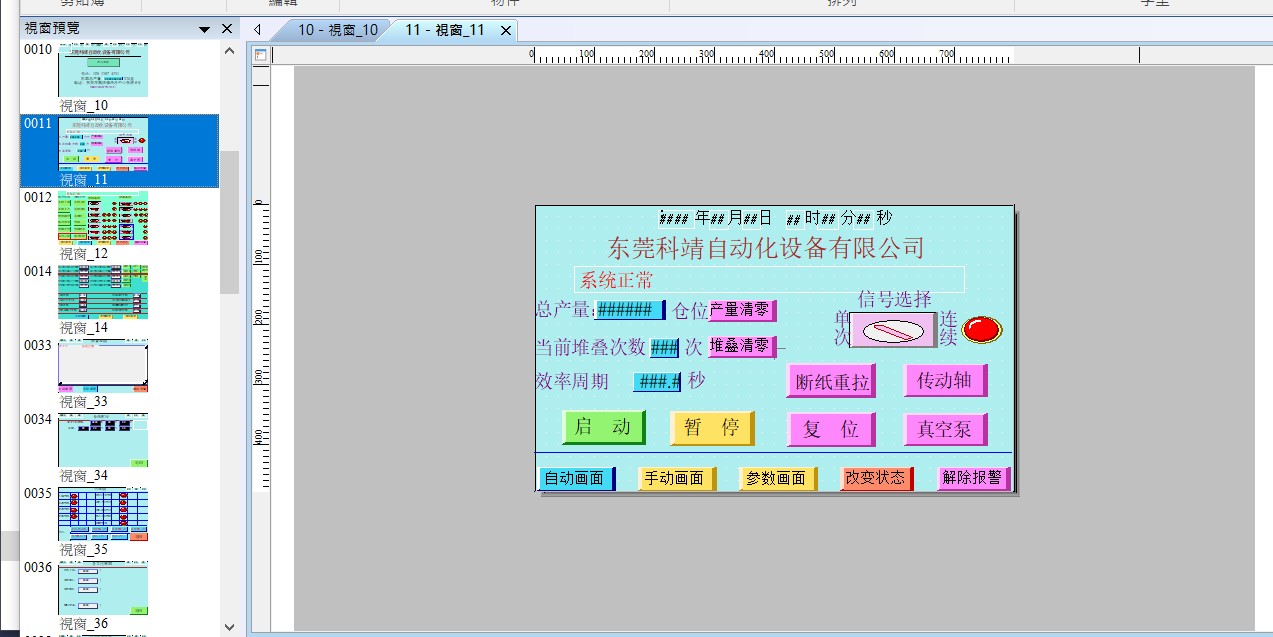Close the 11 - 視窗_11 tab
This screenshot has height=637, width=1273.
point(506,30)
